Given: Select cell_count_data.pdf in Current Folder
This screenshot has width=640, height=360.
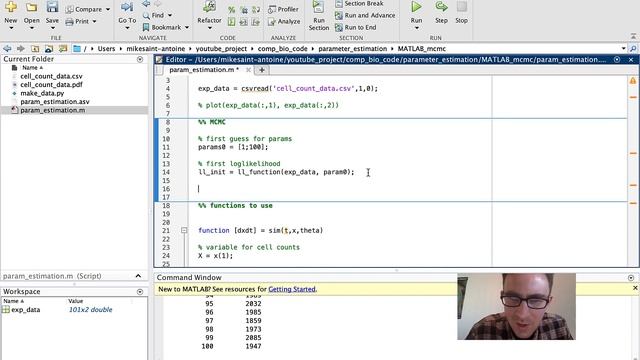Looking at the screenshot, I should click(x=51, y=85).
